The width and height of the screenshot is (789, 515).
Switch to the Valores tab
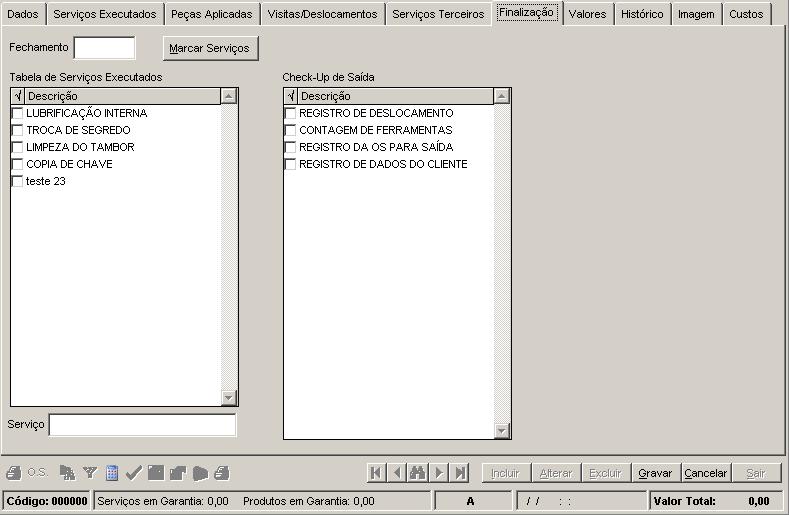pyautogui.click(x=587, y=14)
